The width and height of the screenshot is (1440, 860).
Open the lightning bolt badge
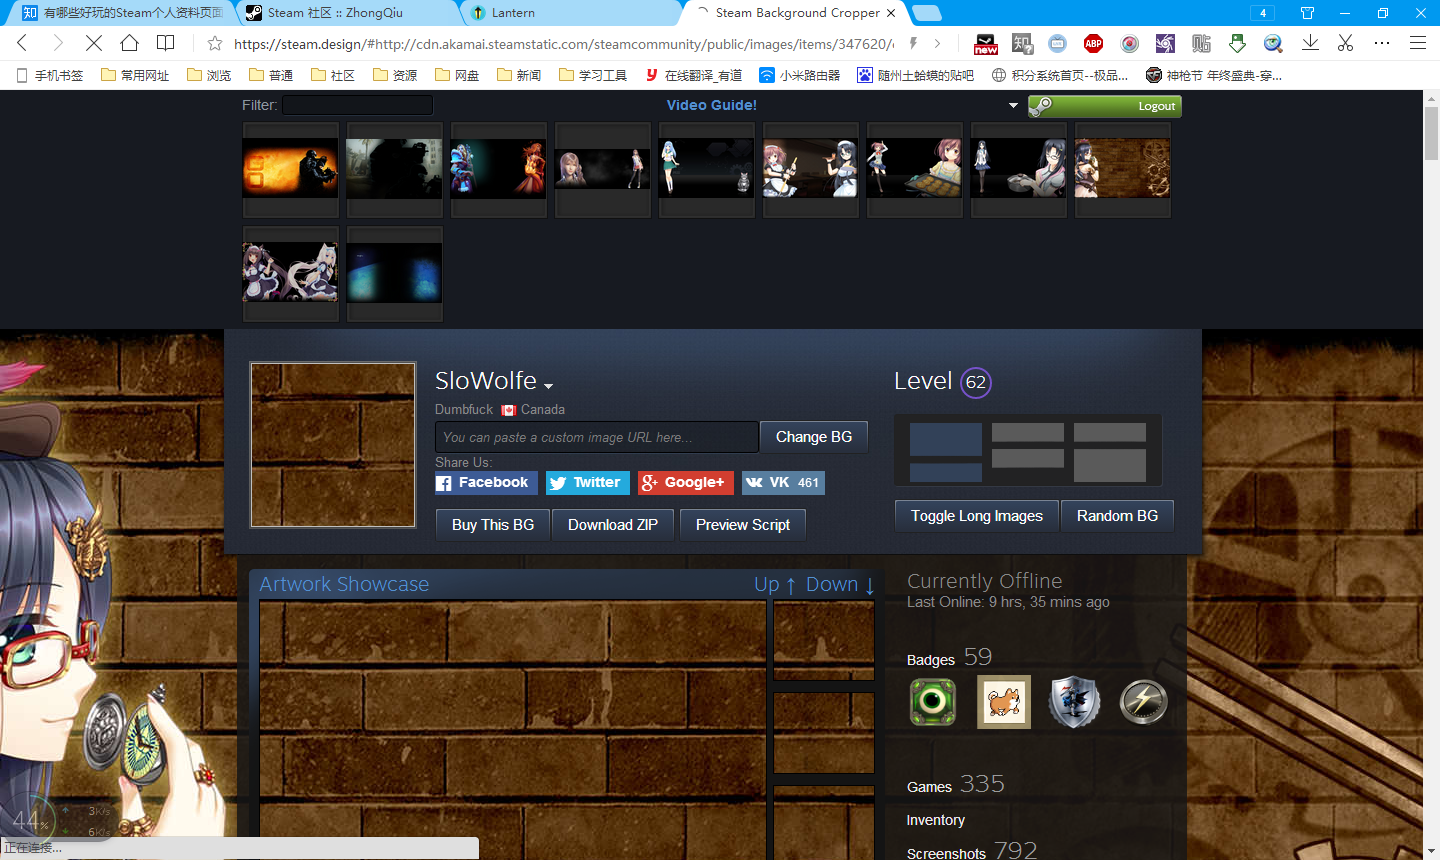tap(1144, 701)
